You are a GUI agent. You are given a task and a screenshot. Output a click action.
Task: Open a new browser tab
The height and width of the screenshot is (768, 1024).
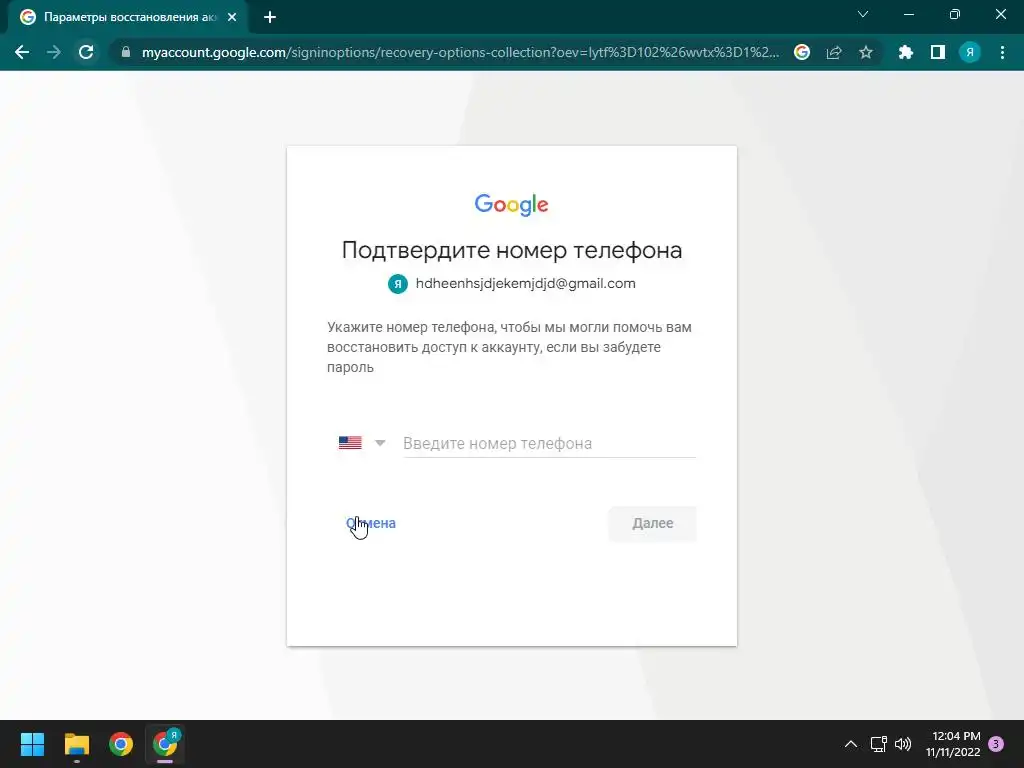pyautogui.click(x=270, y=18)
